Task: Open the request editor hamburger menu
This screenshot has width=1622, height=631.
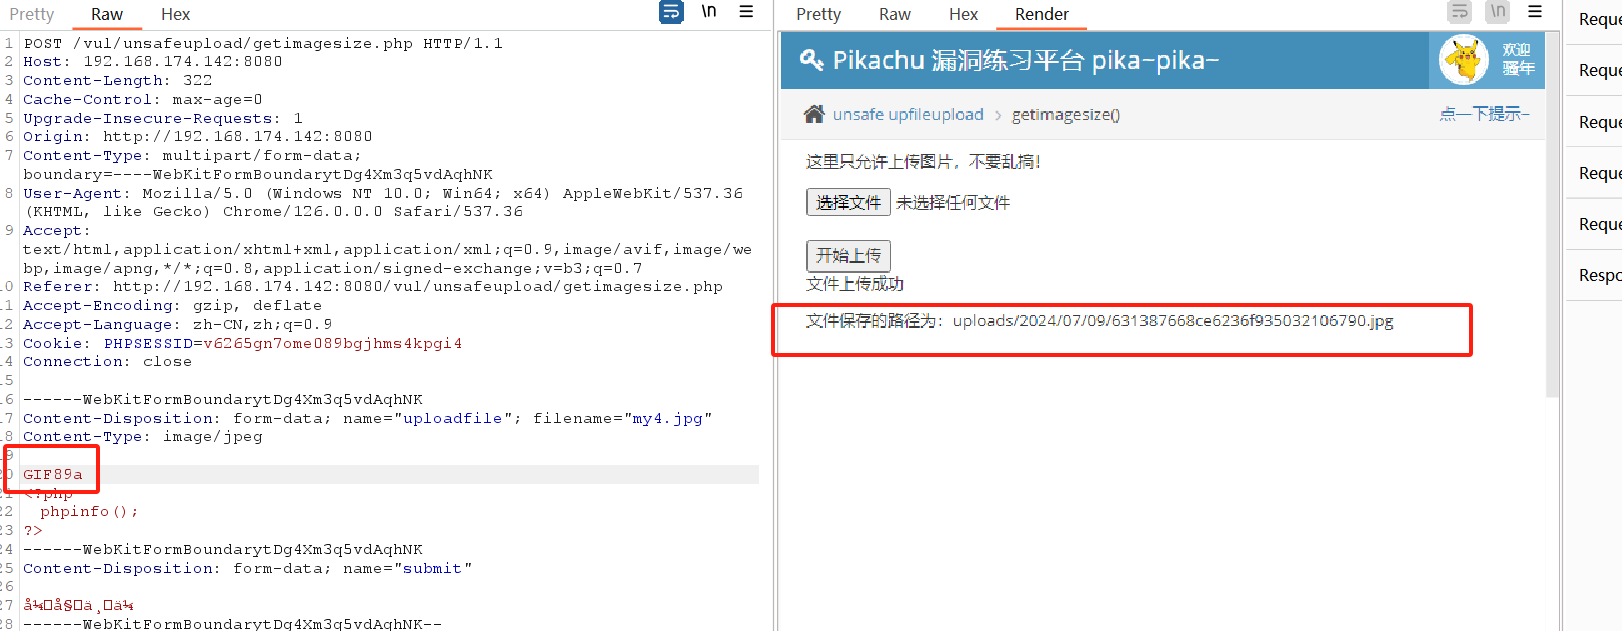Action: click(x=746, y=12)
